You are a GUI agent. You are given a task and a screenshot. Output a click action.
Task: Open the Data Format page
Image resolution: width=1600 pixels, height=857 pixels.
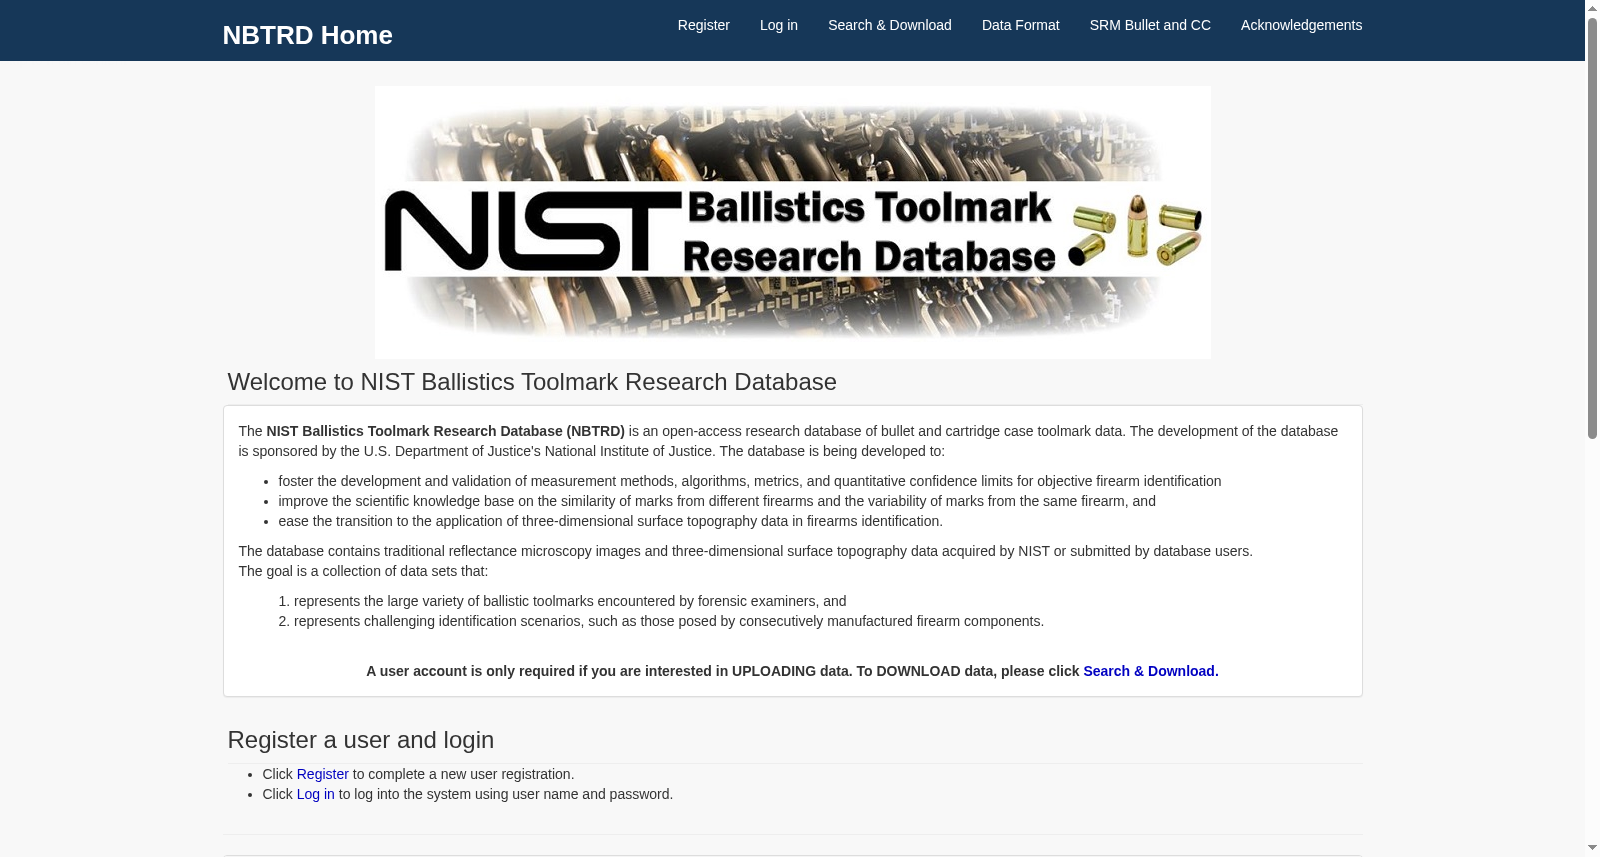coord(1020,25)
